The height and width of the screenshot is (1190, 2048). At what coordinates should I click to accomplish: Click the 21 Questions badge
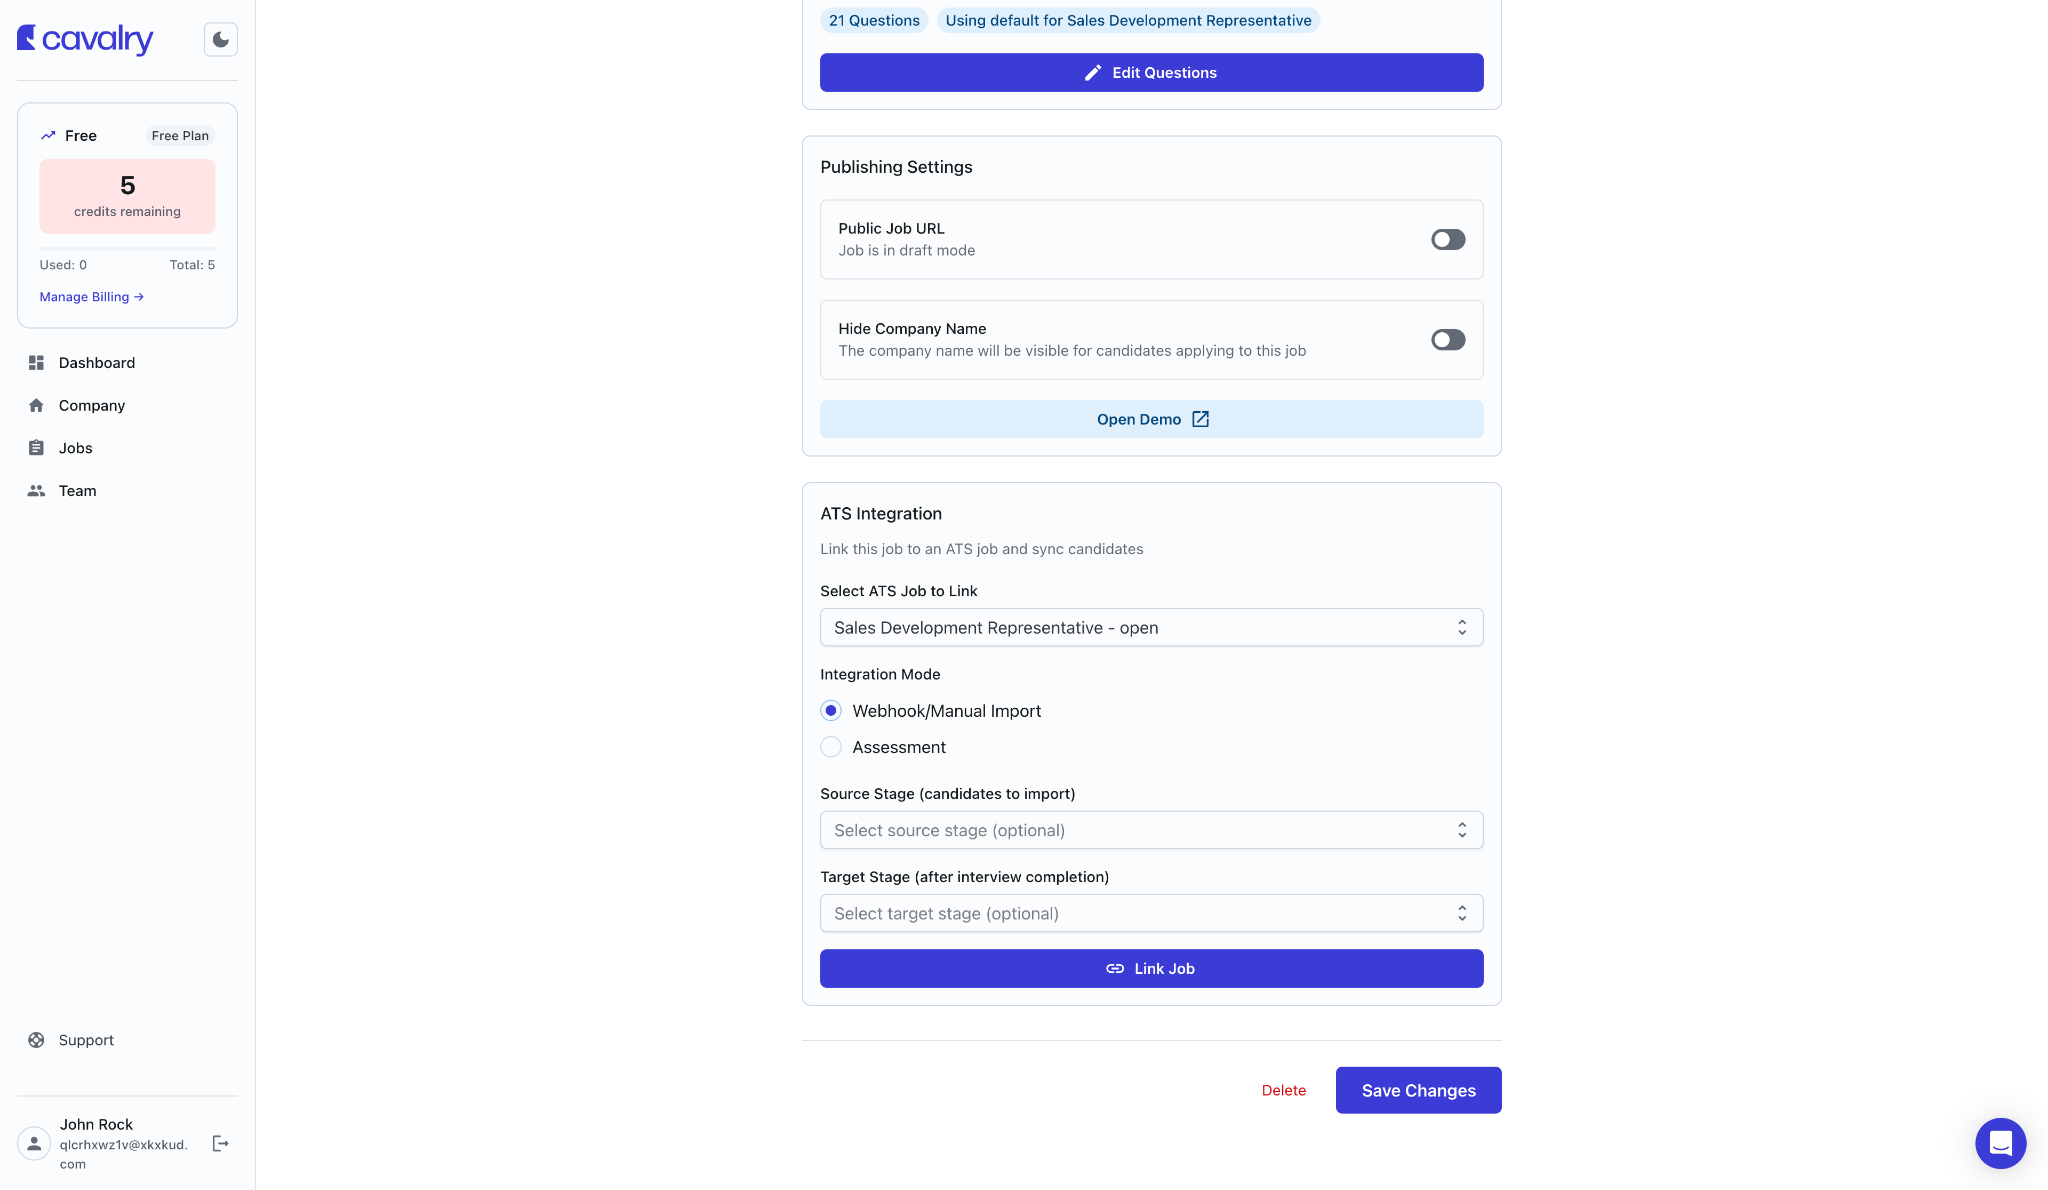(874, 21)
